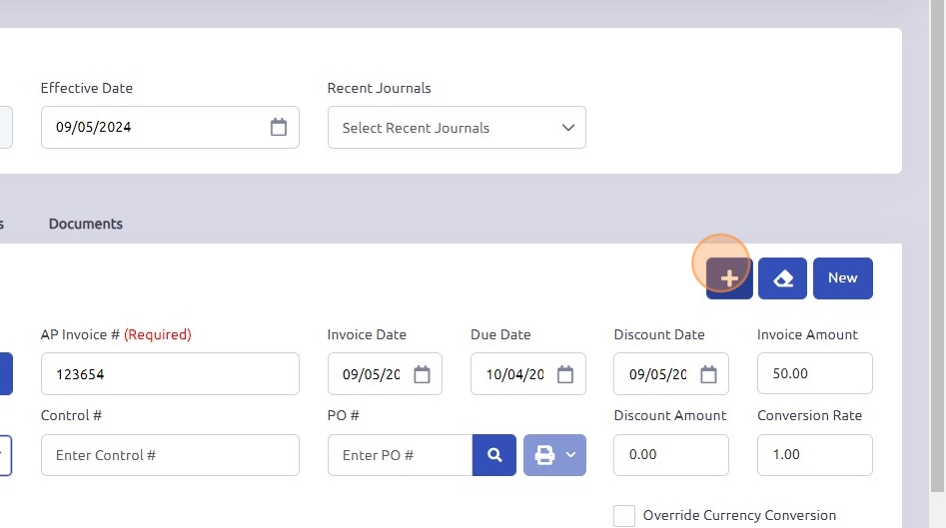The width and height of the screenshot is (946, 528).
Task: Select the Invoice Amount field
Action: coord(814,374)
